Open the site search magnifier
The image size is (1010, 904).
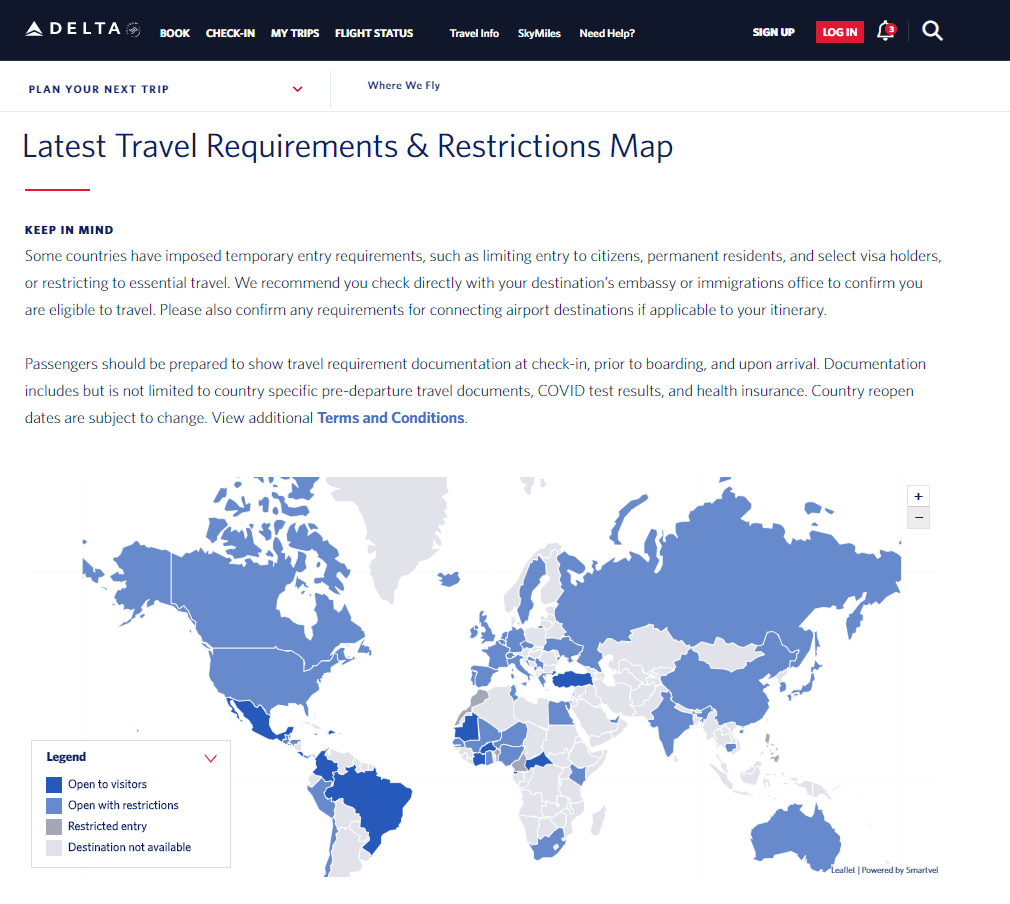point(932,31)
